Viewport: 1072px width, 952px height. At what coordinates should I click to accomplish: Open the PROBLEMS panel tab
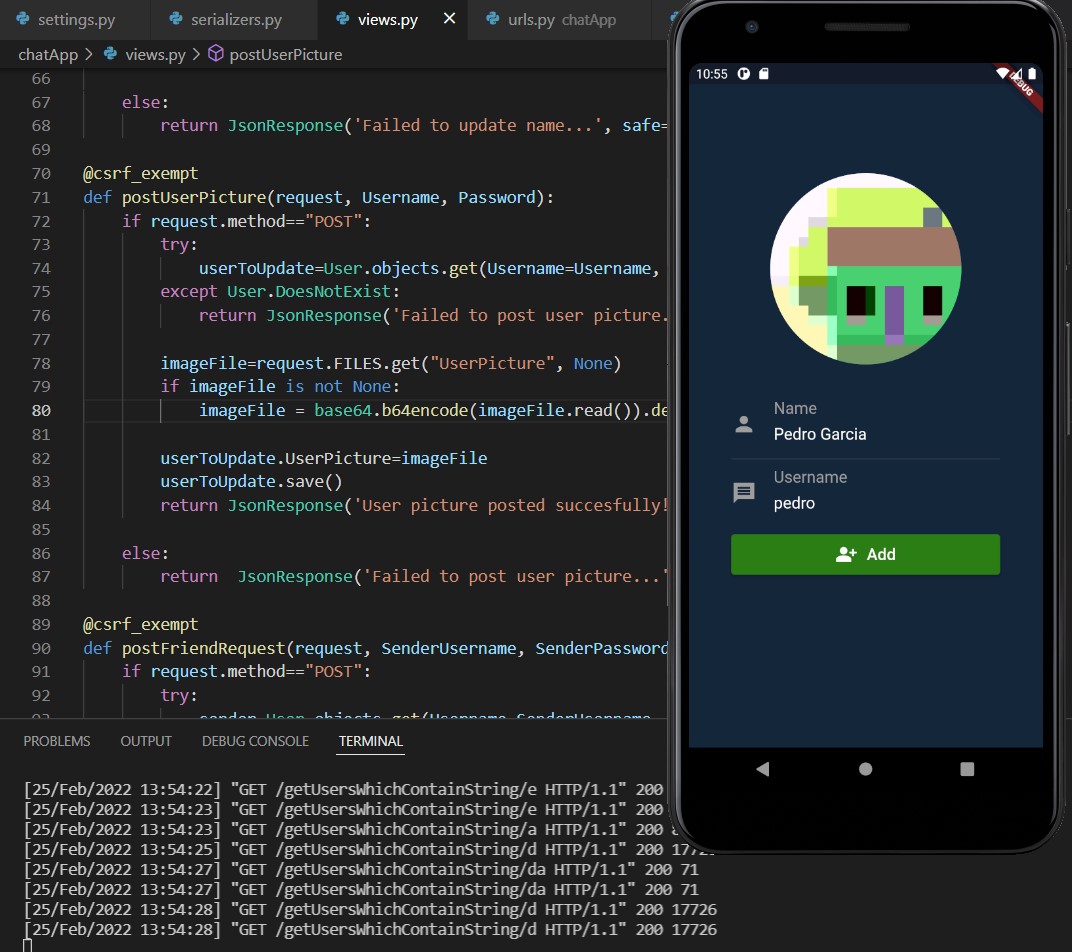57,741
